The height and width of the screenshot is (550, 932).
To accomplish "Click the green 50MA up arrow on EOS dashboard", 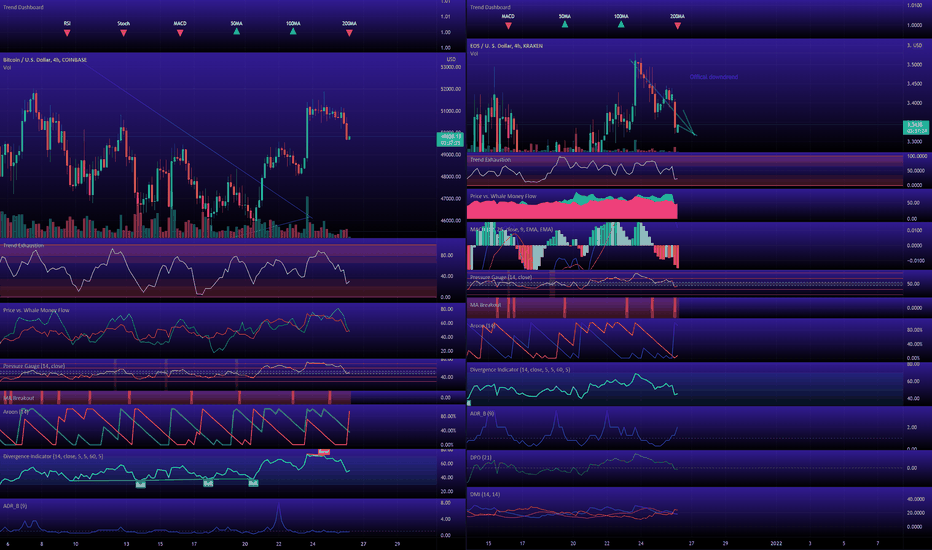I will click(x=565, y=24).
